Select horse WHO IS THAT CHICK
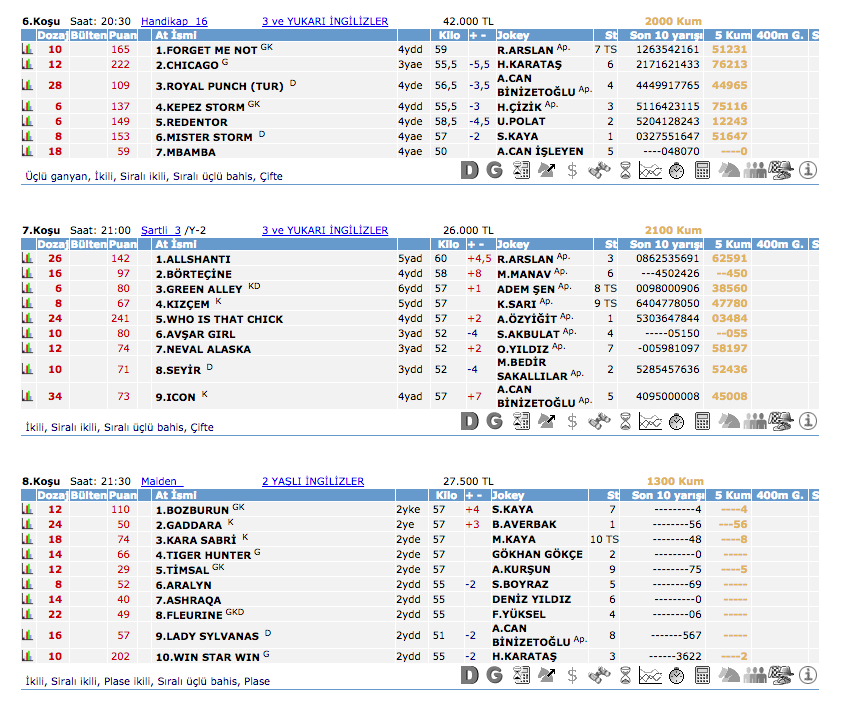Screen dimensions: 846x711 point(218,319)
